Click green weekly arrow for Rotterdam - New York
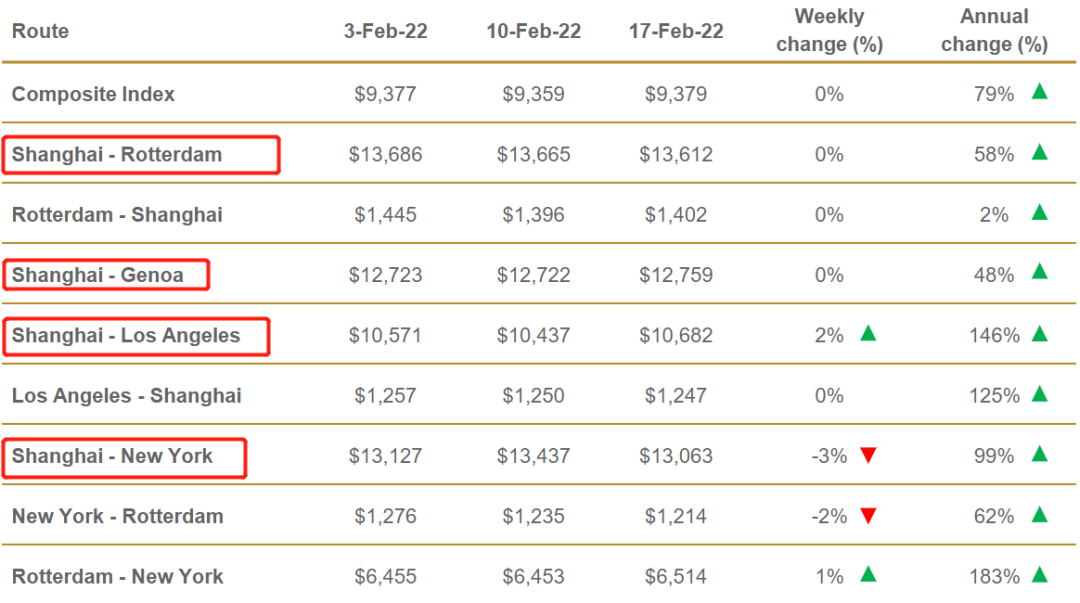Screen dimensions: 1080x603 [x=868, y=575]
